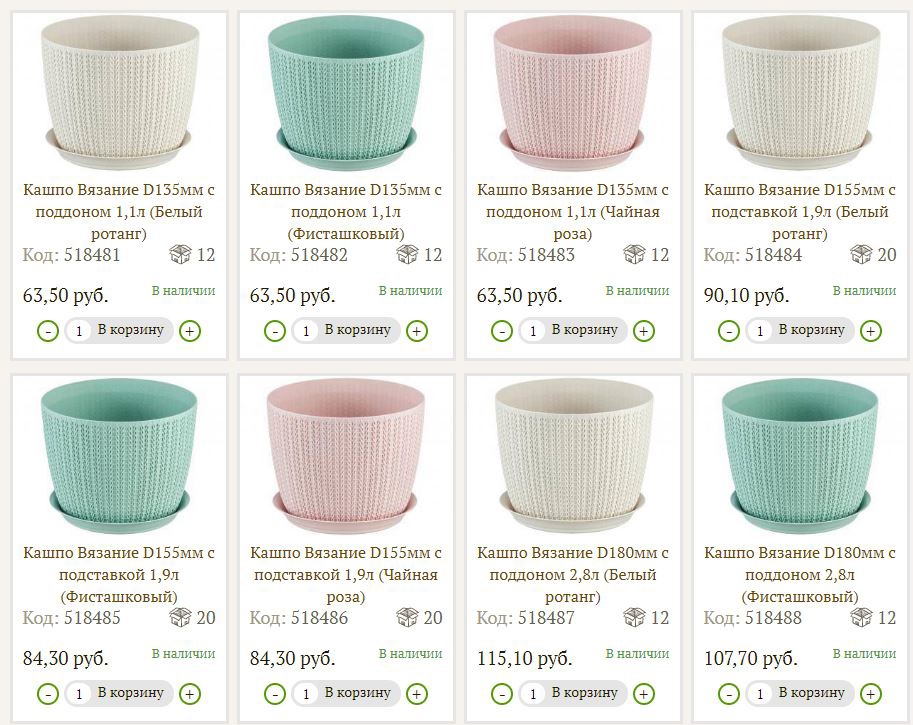This screenshot has height=725, width=913.
Task: Open 'Кашпо Вязание D155мм Белый ротанг' link
Action: [x=800, y=211]
